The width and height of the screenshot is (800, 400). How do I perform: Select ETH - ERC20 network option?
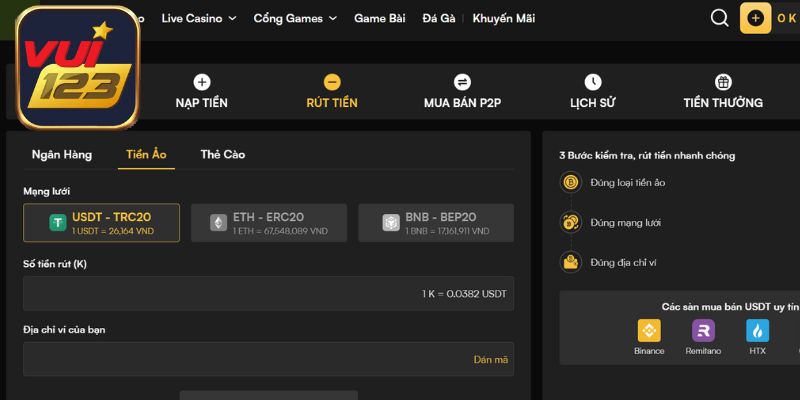[x=268, y=222]
